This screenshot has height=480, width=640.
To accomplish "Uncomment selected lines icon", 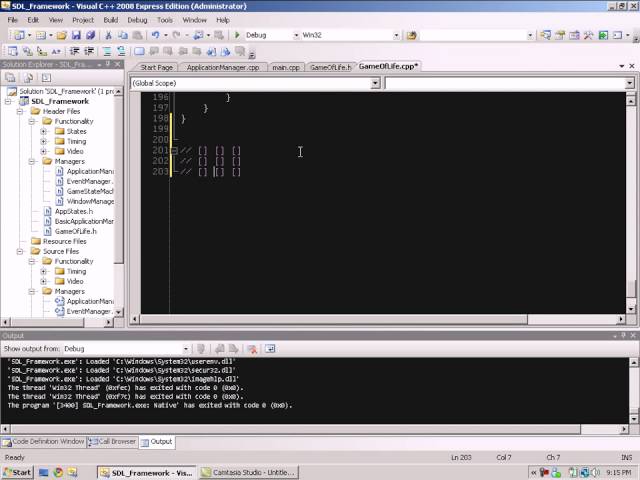I will pos(121,51).
